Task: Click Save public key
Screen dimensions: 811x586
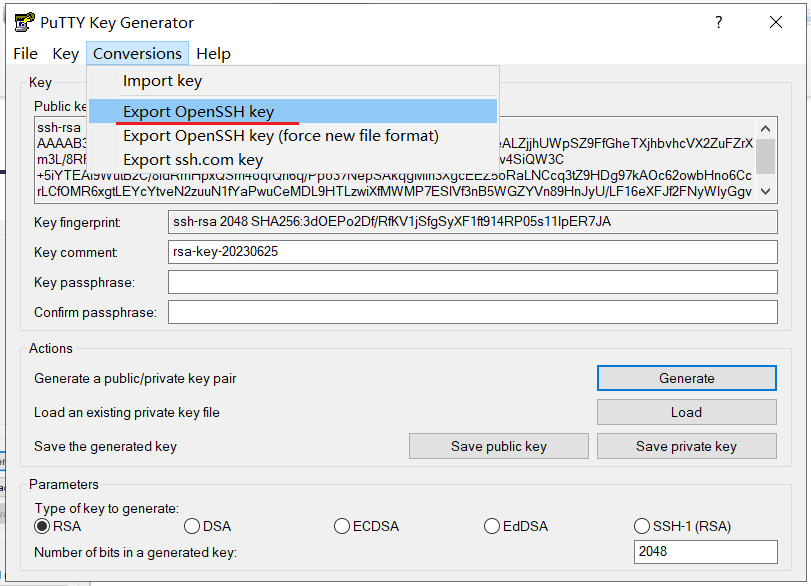Action: click(x=499, y=446)
